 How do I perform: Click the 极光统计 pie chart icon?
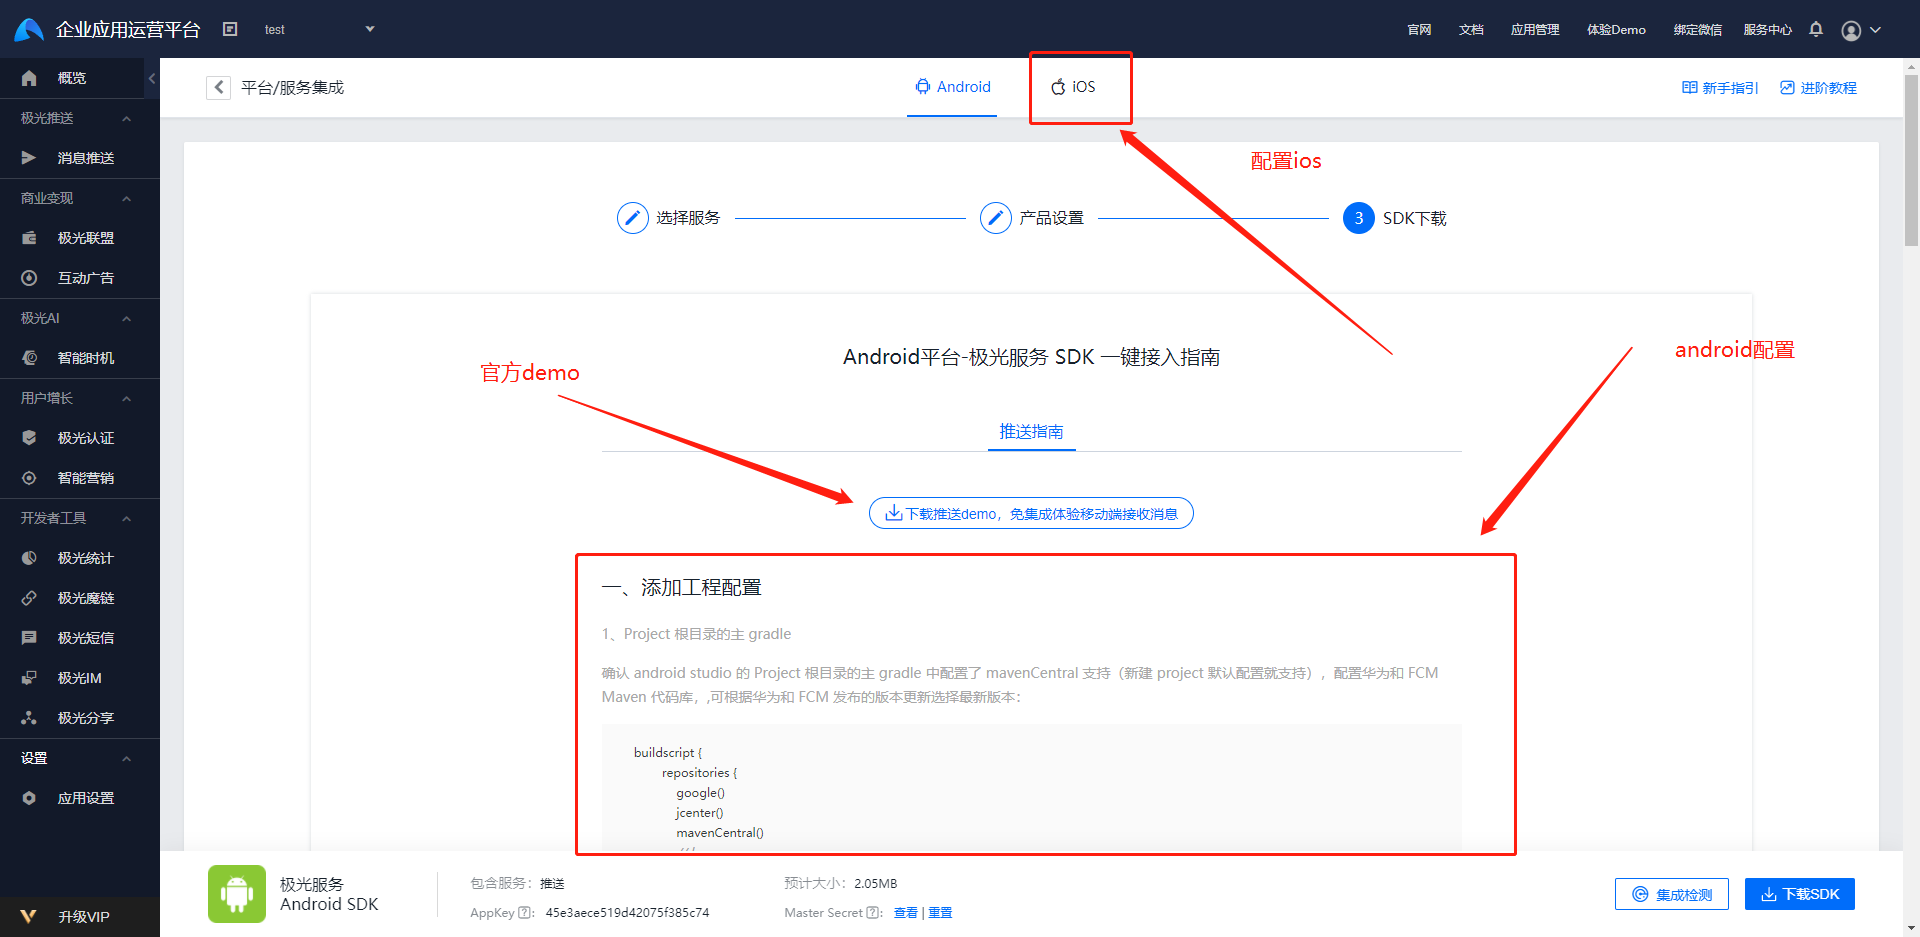click(29, 558)
